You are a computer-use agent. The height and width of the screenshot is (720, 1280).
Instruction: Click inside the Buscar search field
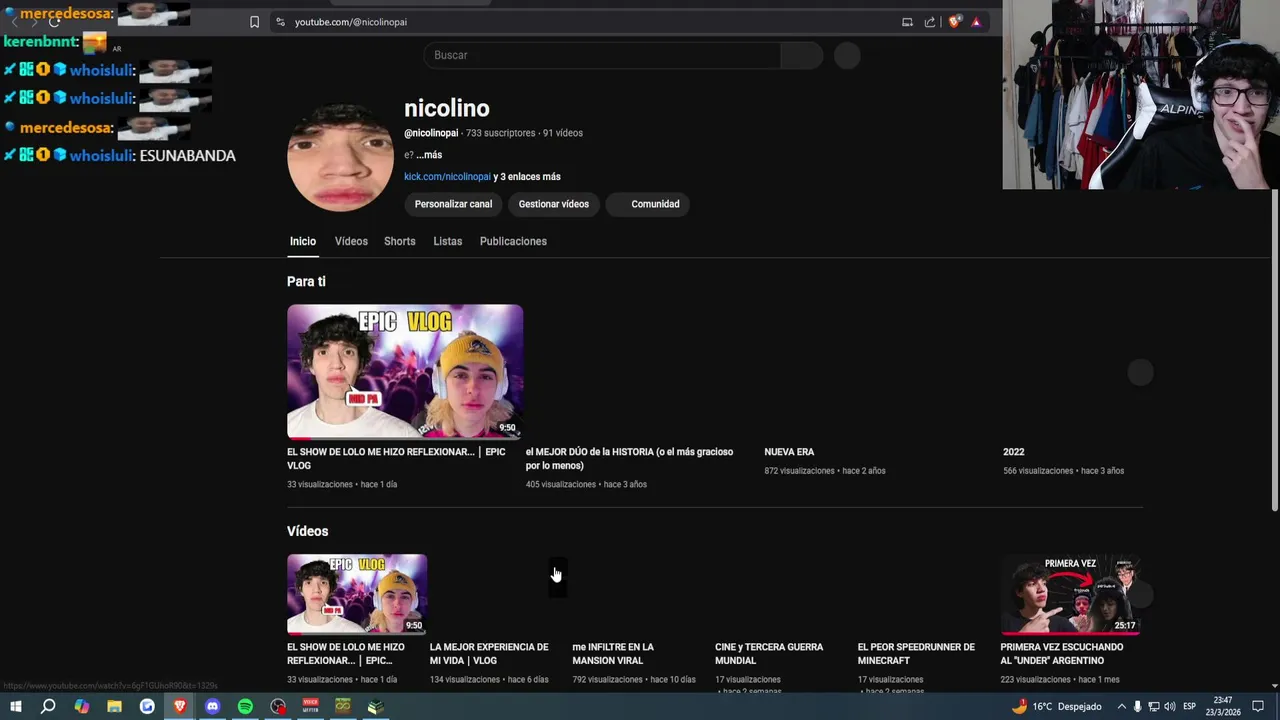click(602, 55)
